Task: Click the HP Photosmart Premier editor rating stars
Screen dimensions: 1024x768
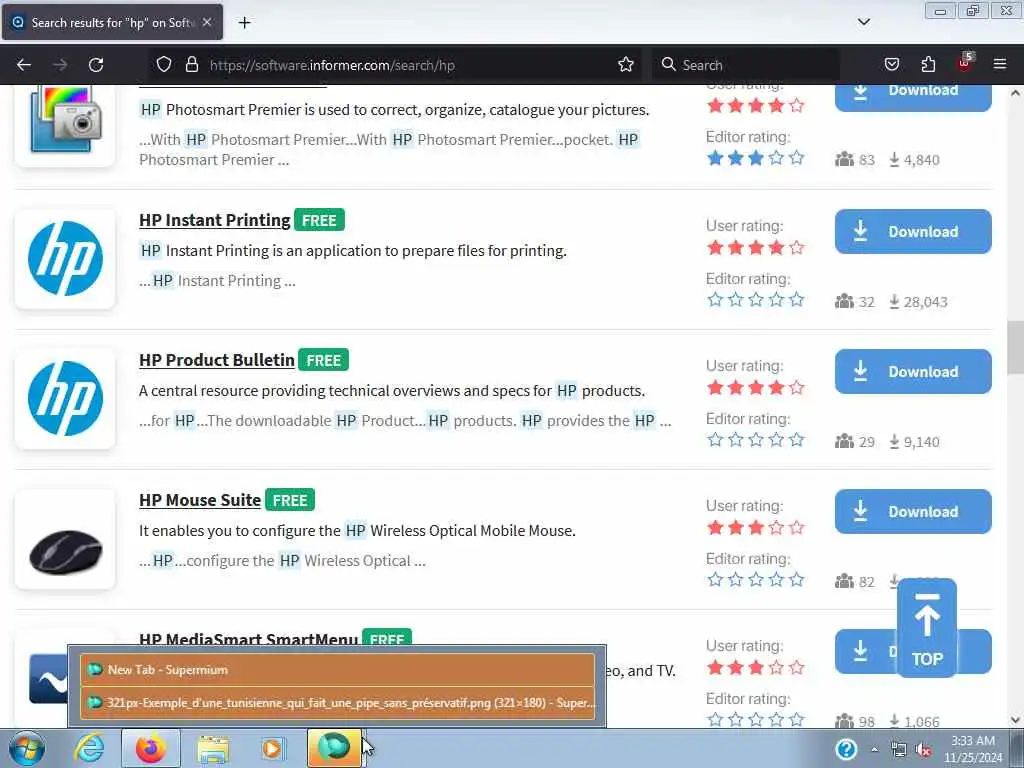Action: tap(756, 157)
